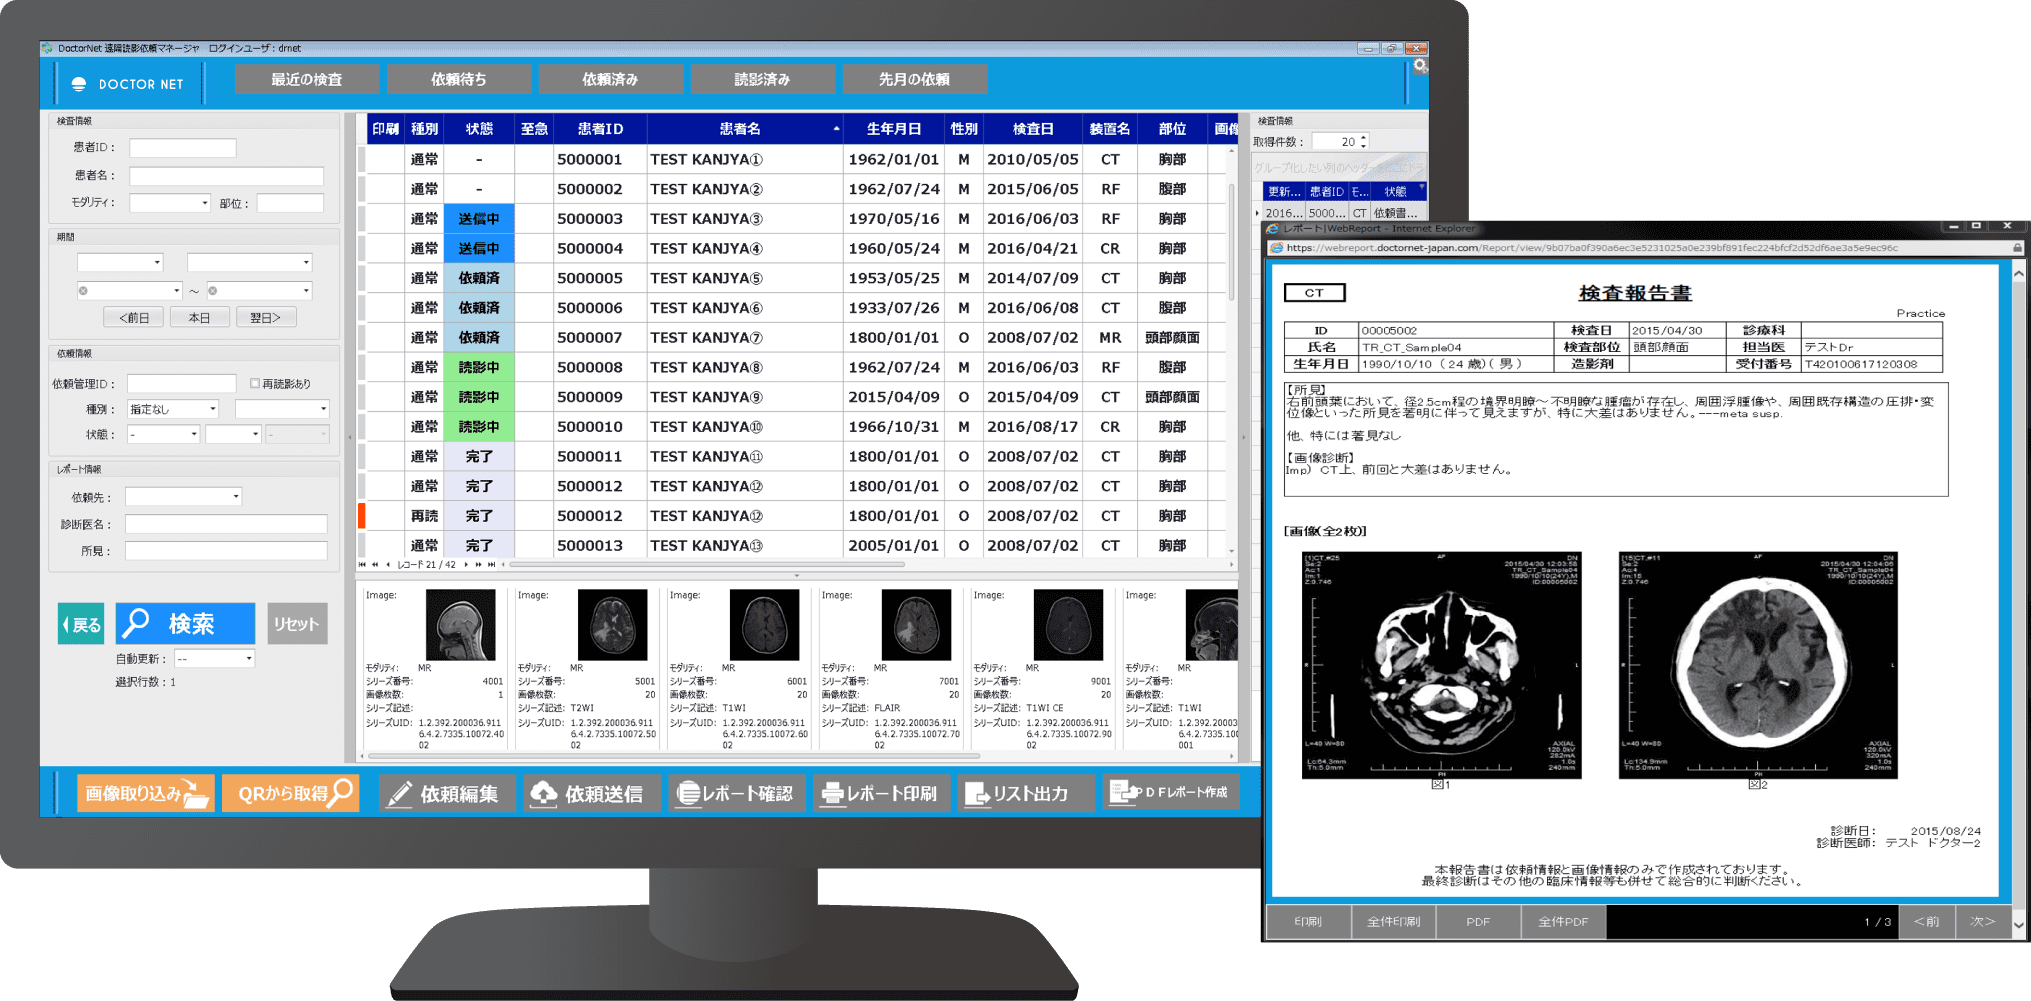Open the start date picker dropdown
The height and width of the screenshot is (1001, 2031).
tap(177, 291)
